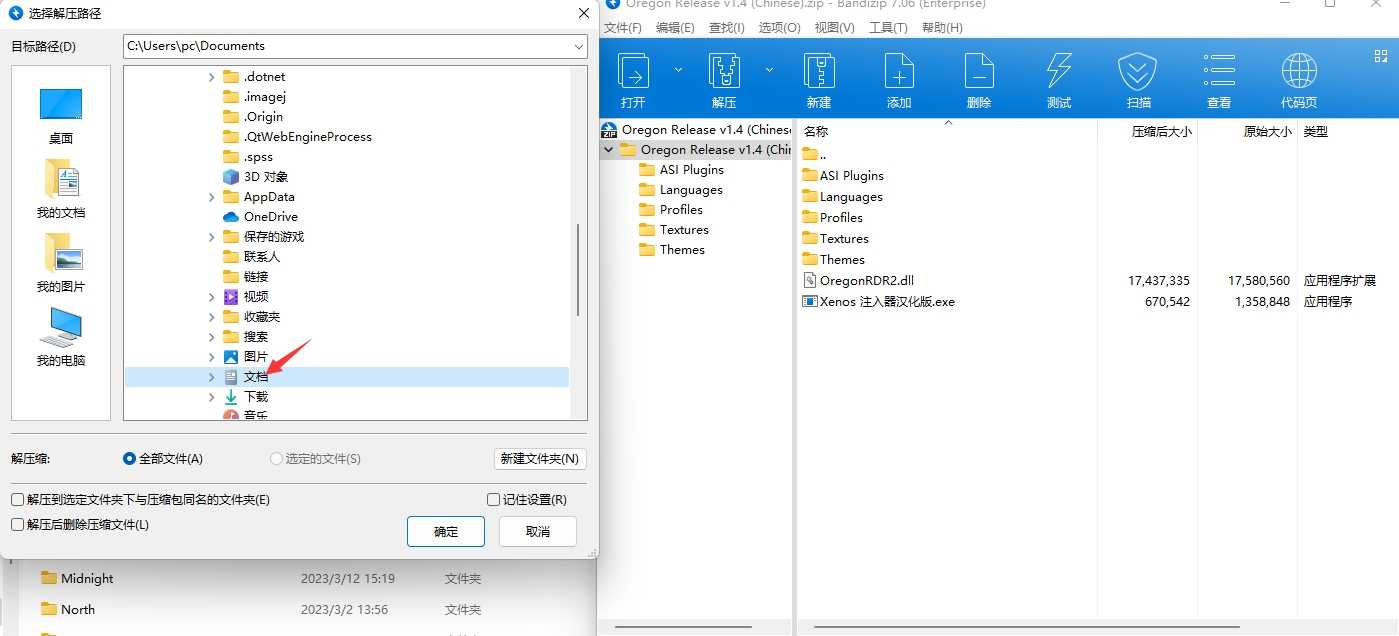The width and height of the screenshot is (1399, 636).
Task: Toggle Remember settings (记住设置) checkbox
Action: (x=493, y=500)
